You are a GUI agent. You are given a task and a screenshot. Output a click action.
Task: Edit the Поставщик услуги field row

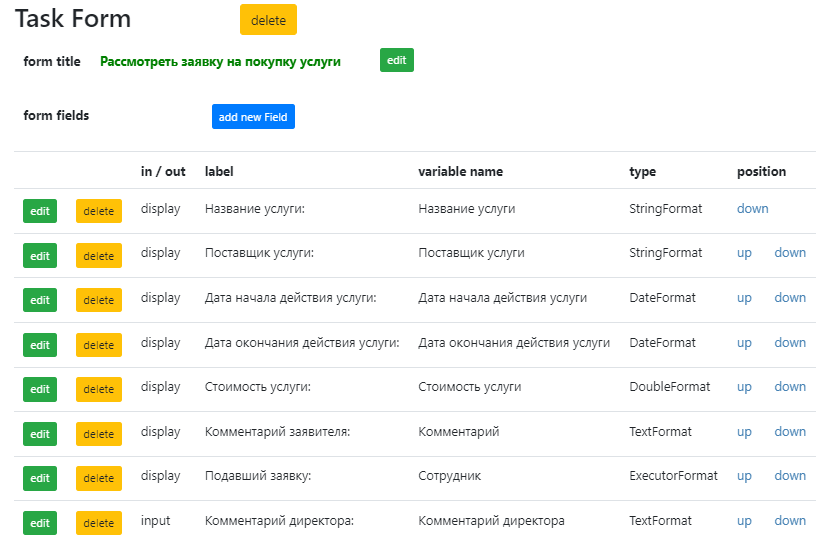click(40, 256)
